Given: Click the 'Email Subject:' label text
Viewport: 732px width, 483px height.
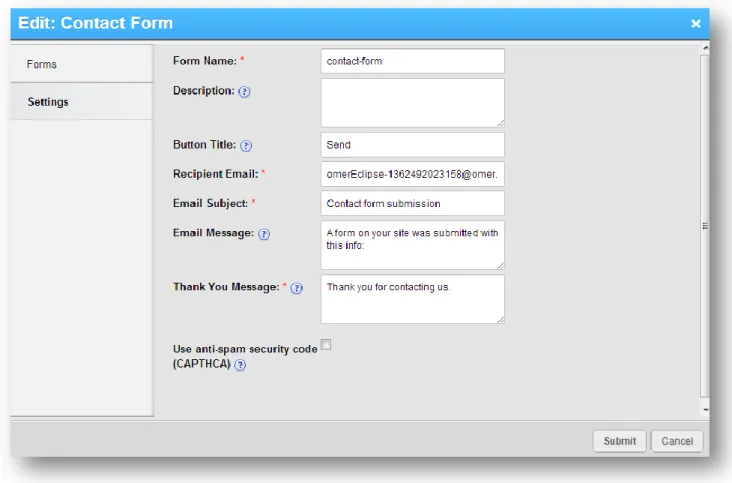Looking at the screenshot, I should coord(210,203).
